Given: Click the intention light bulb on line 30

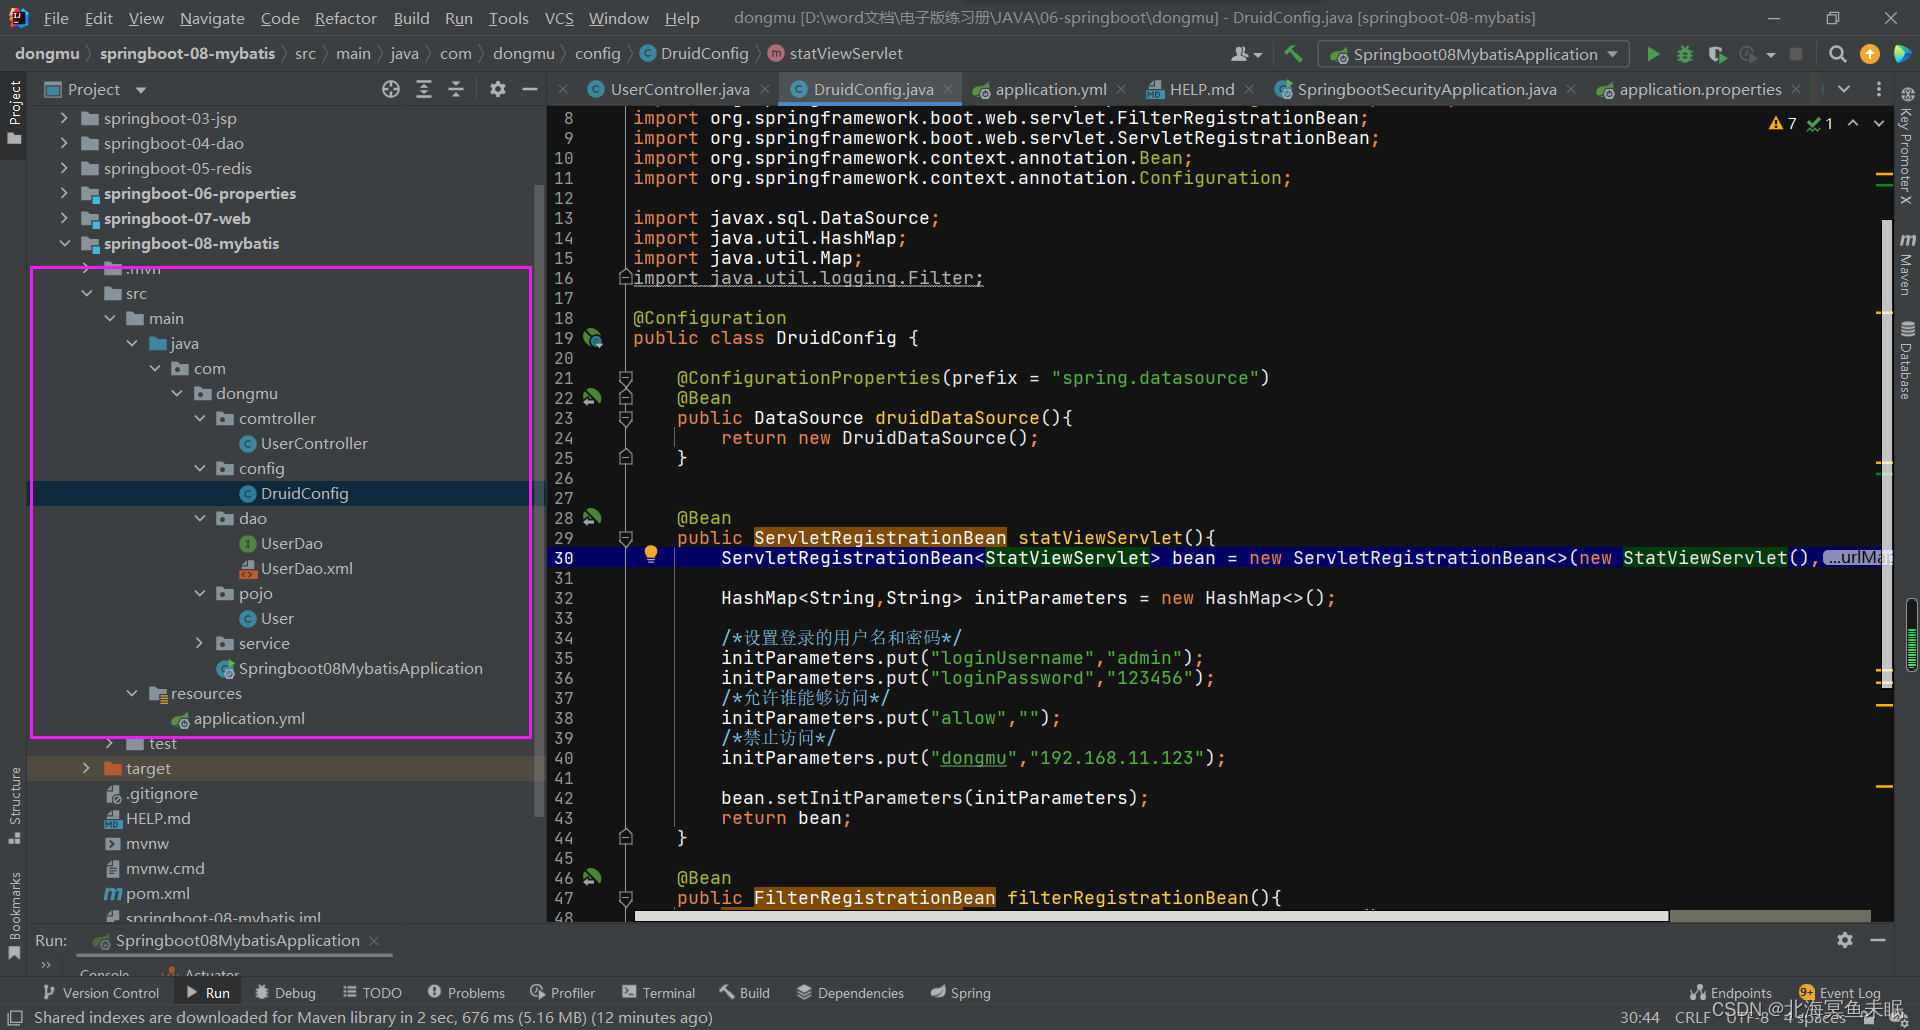Looking at the screenshot, I should pyautogui.click(x=650, y=553).
